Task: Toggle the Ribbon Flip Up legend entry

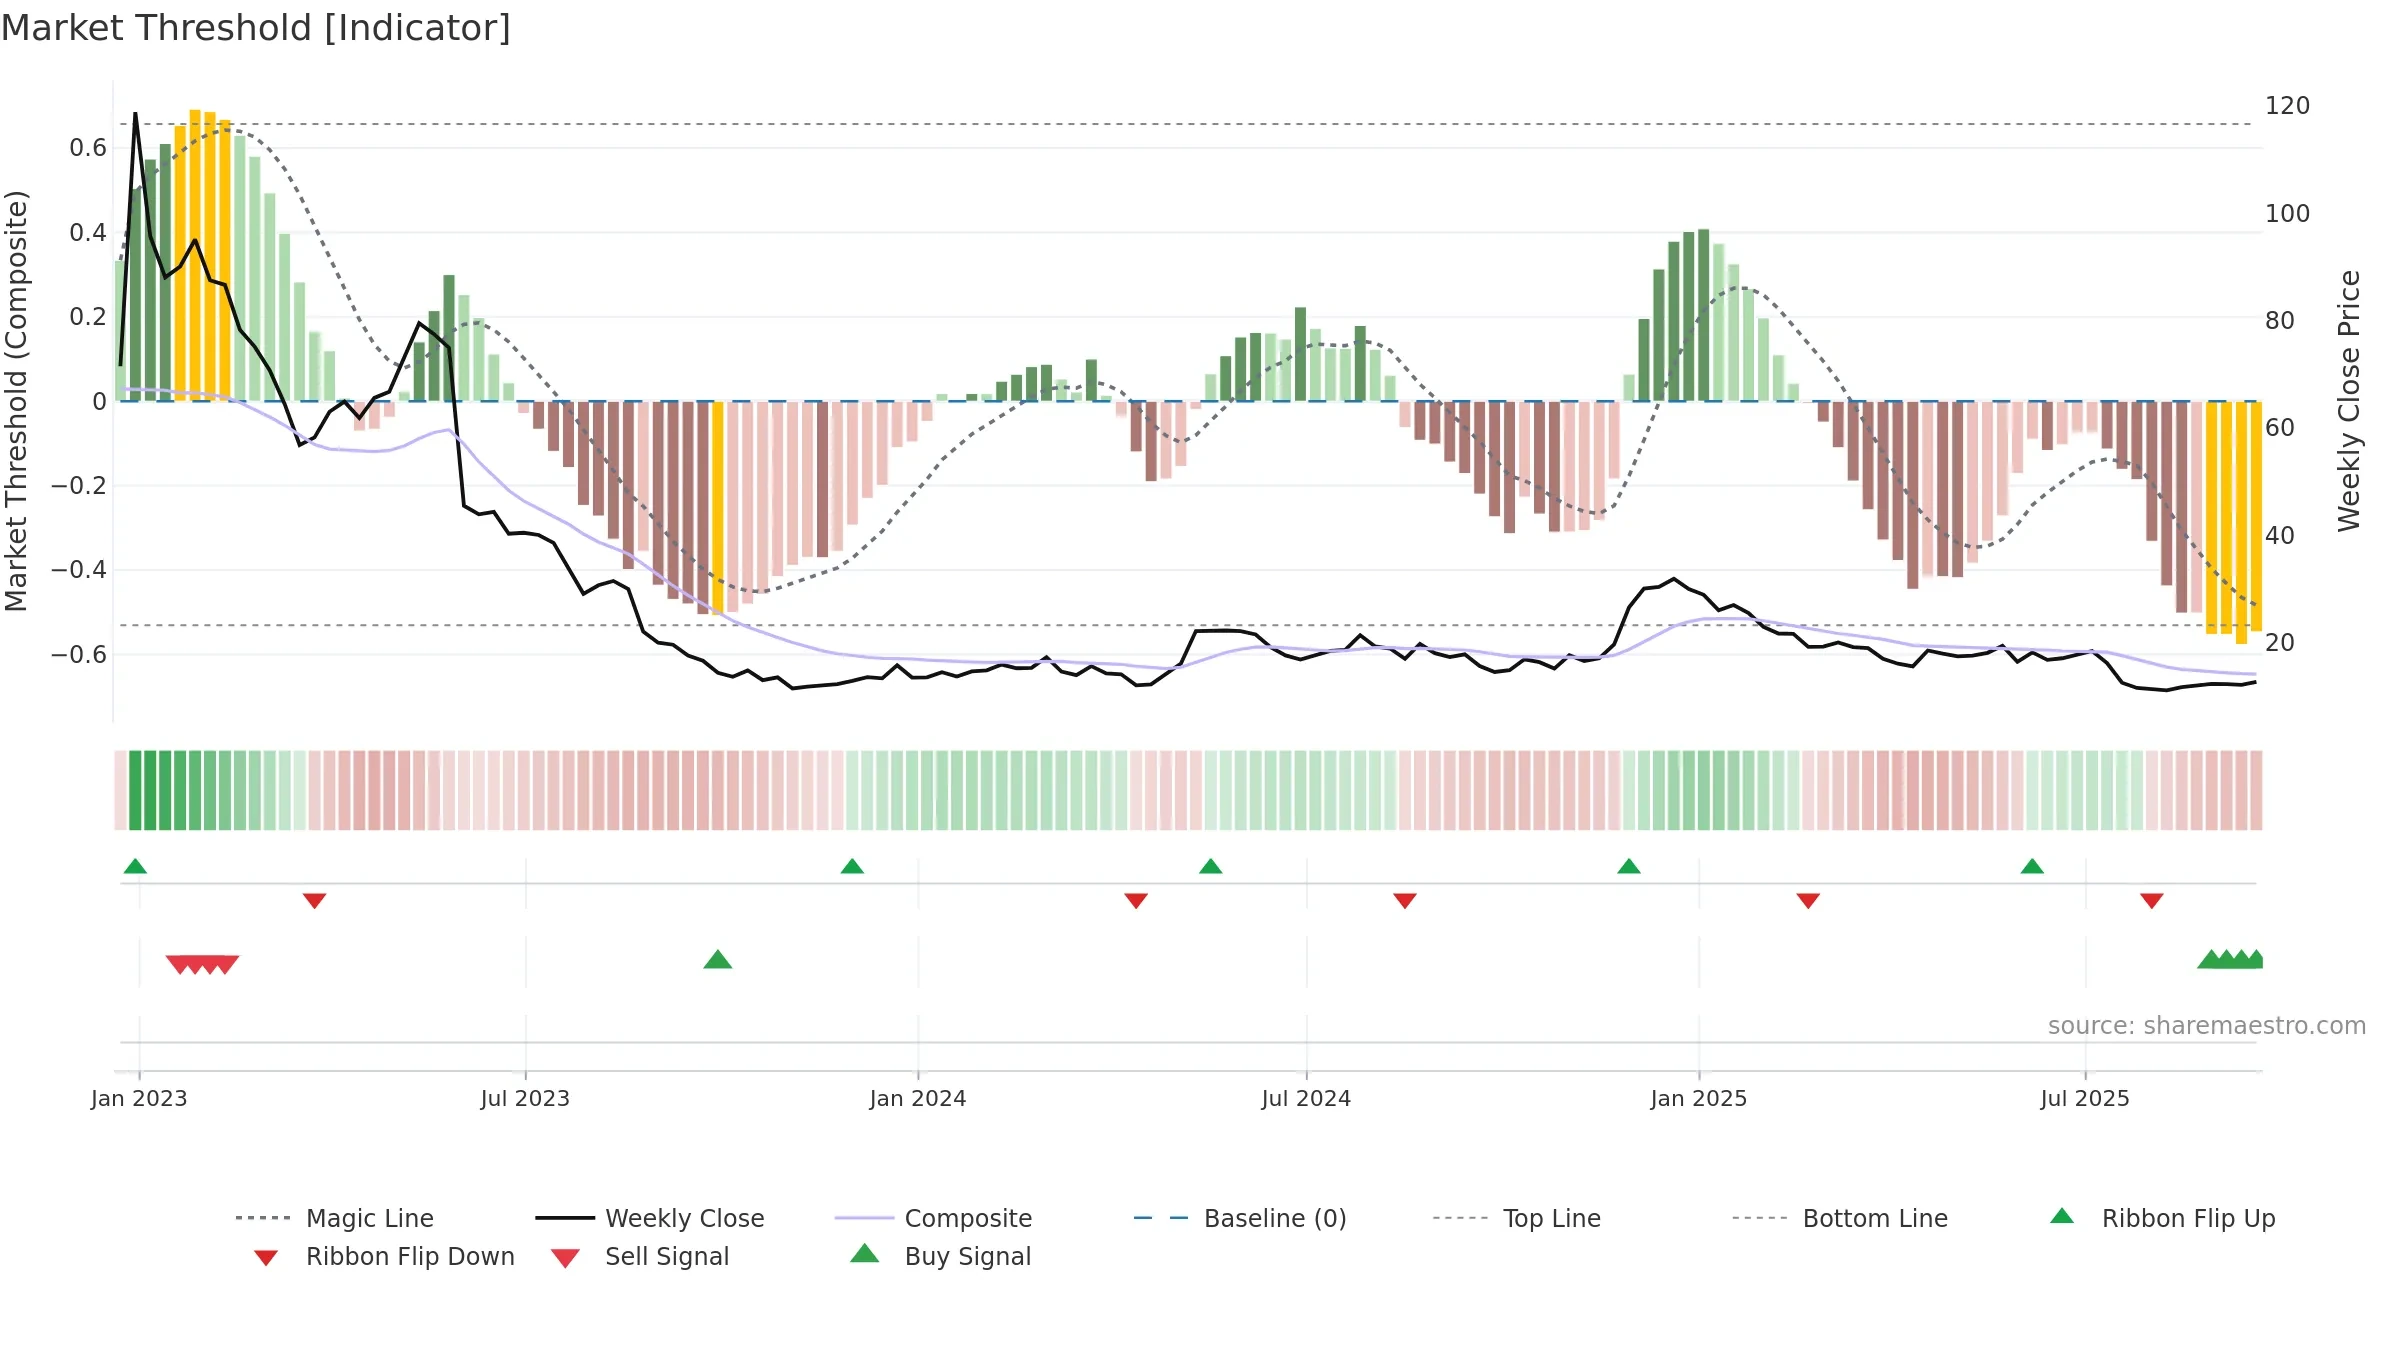Action: 2162,1218
